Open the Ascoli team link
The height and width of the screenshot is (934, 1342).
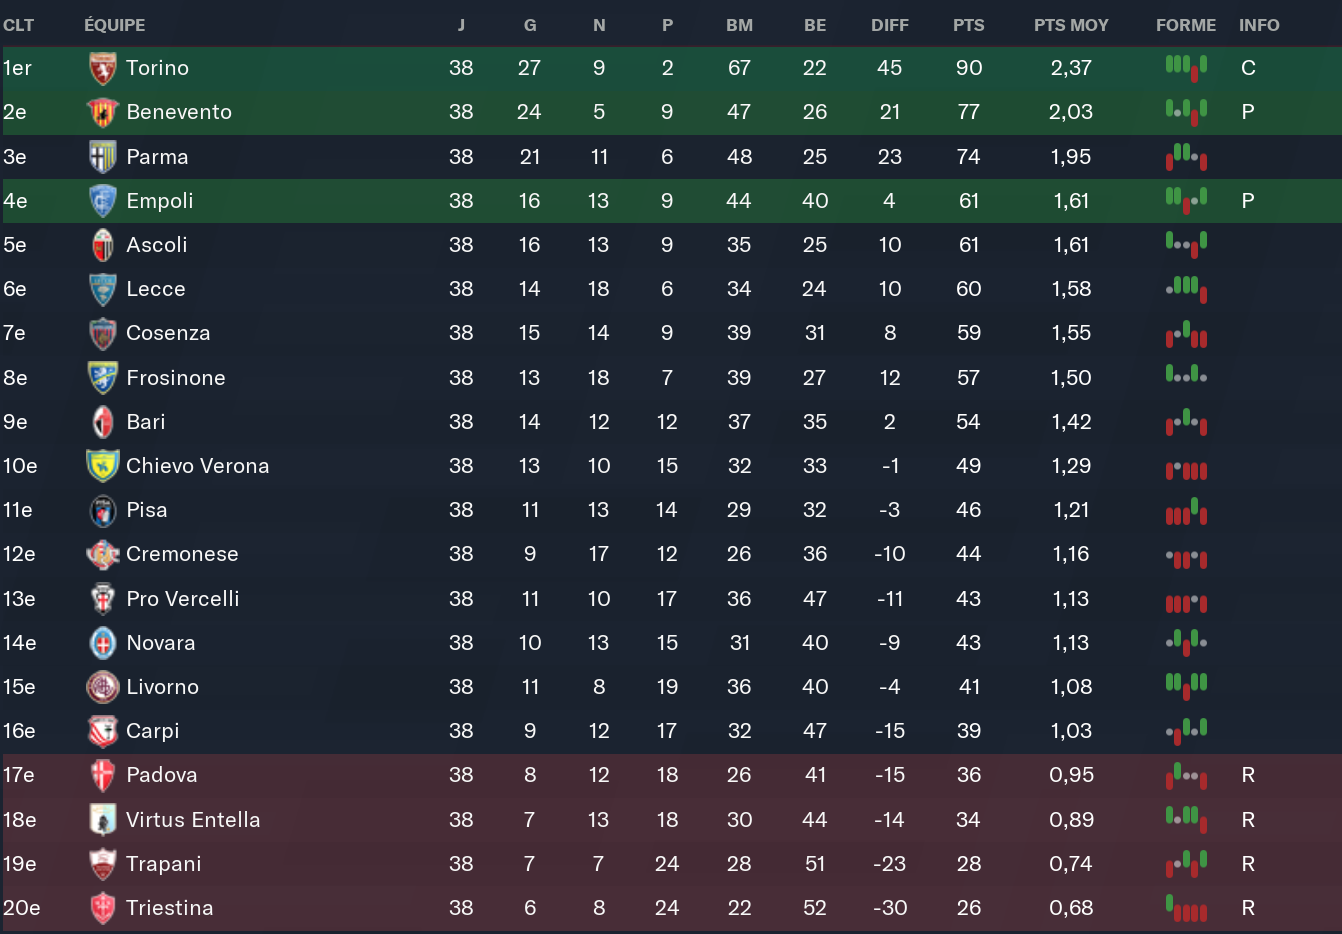(157, 245)
